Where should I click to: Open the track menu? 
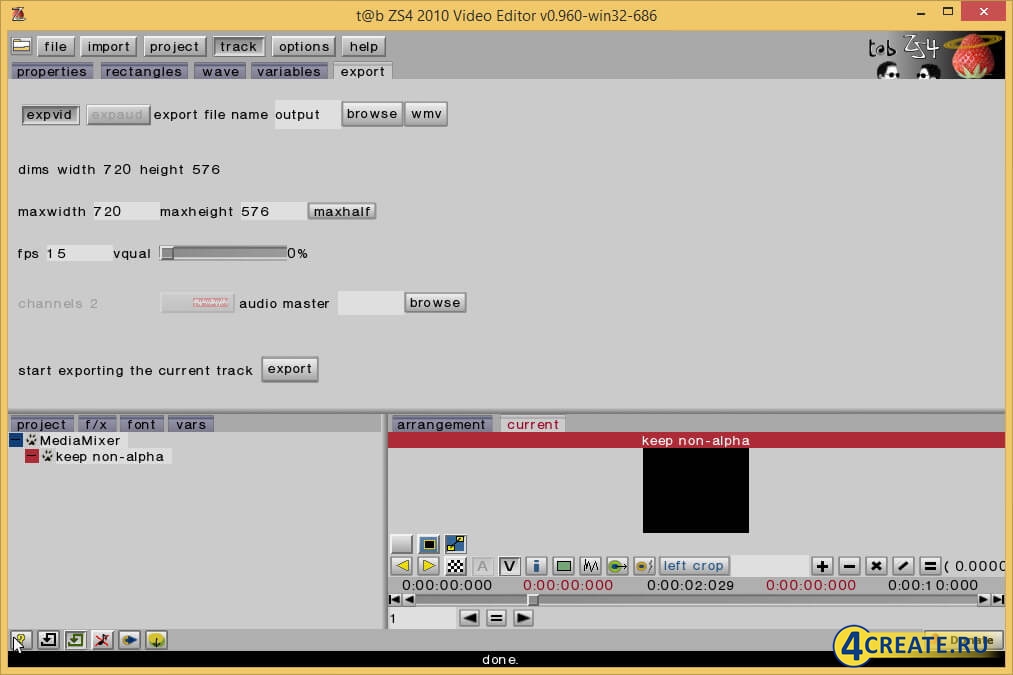coord(238,45)
